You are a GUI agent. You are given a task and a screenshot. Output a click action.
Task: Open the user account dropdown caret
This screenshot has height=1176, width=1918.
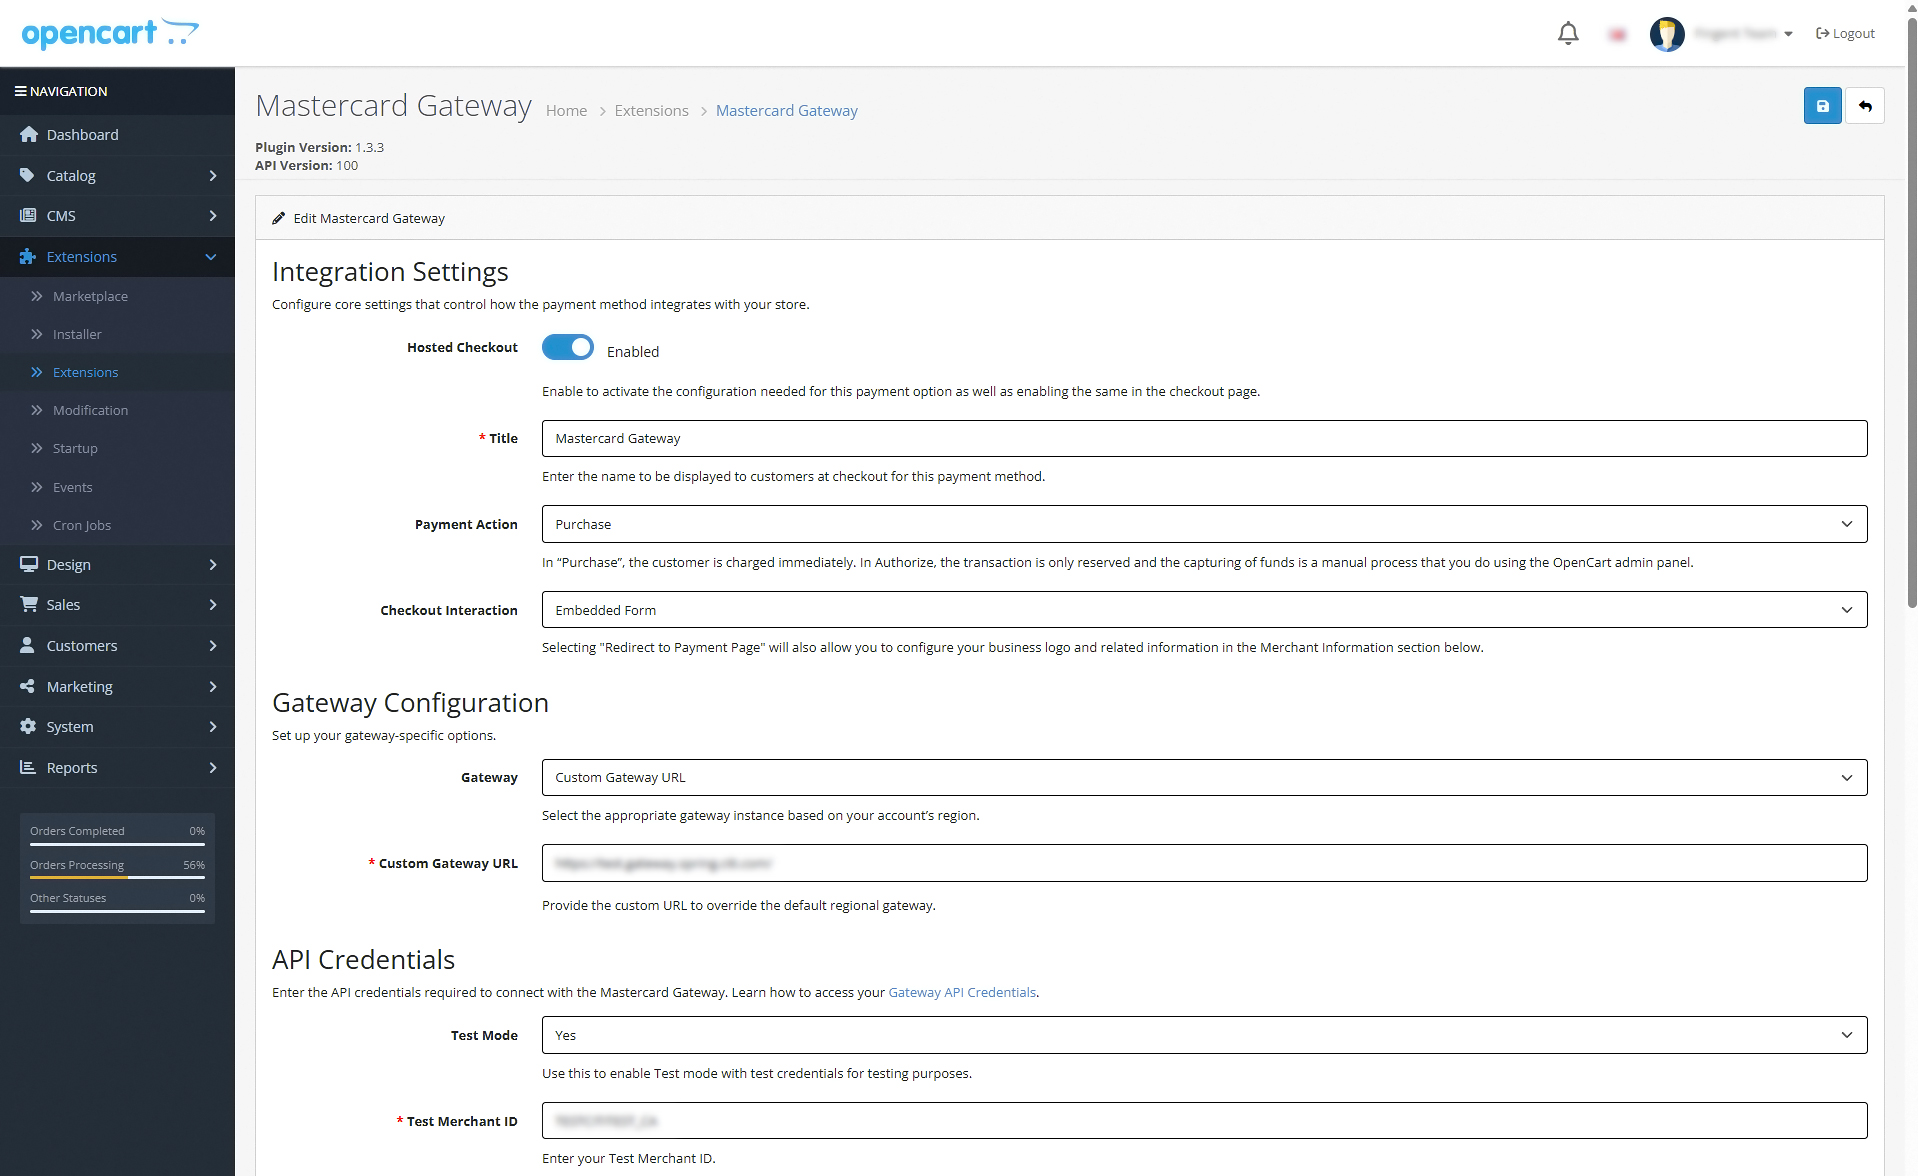(1788, 34)
